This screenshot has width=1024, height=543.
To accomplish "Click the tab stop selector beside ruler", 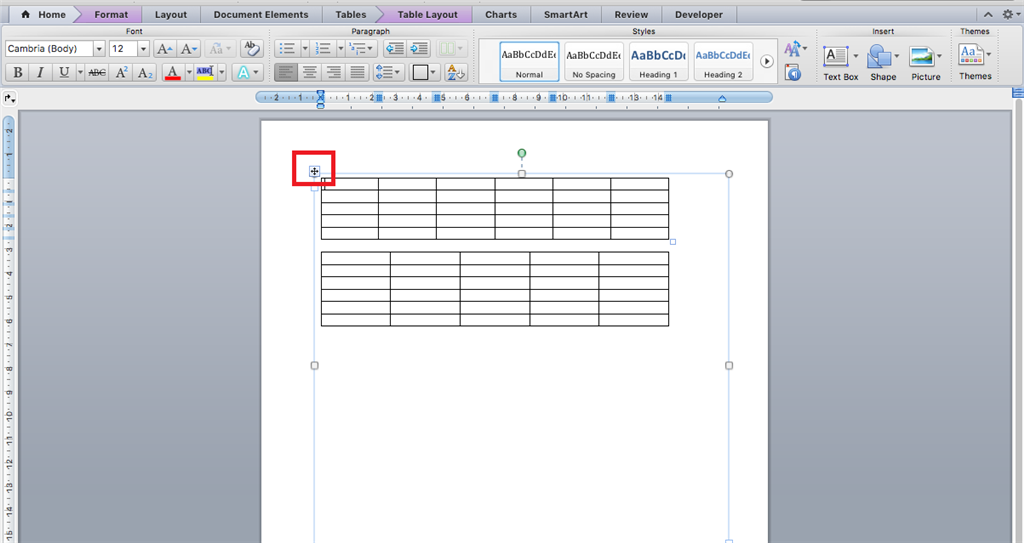I will (9, 99).
